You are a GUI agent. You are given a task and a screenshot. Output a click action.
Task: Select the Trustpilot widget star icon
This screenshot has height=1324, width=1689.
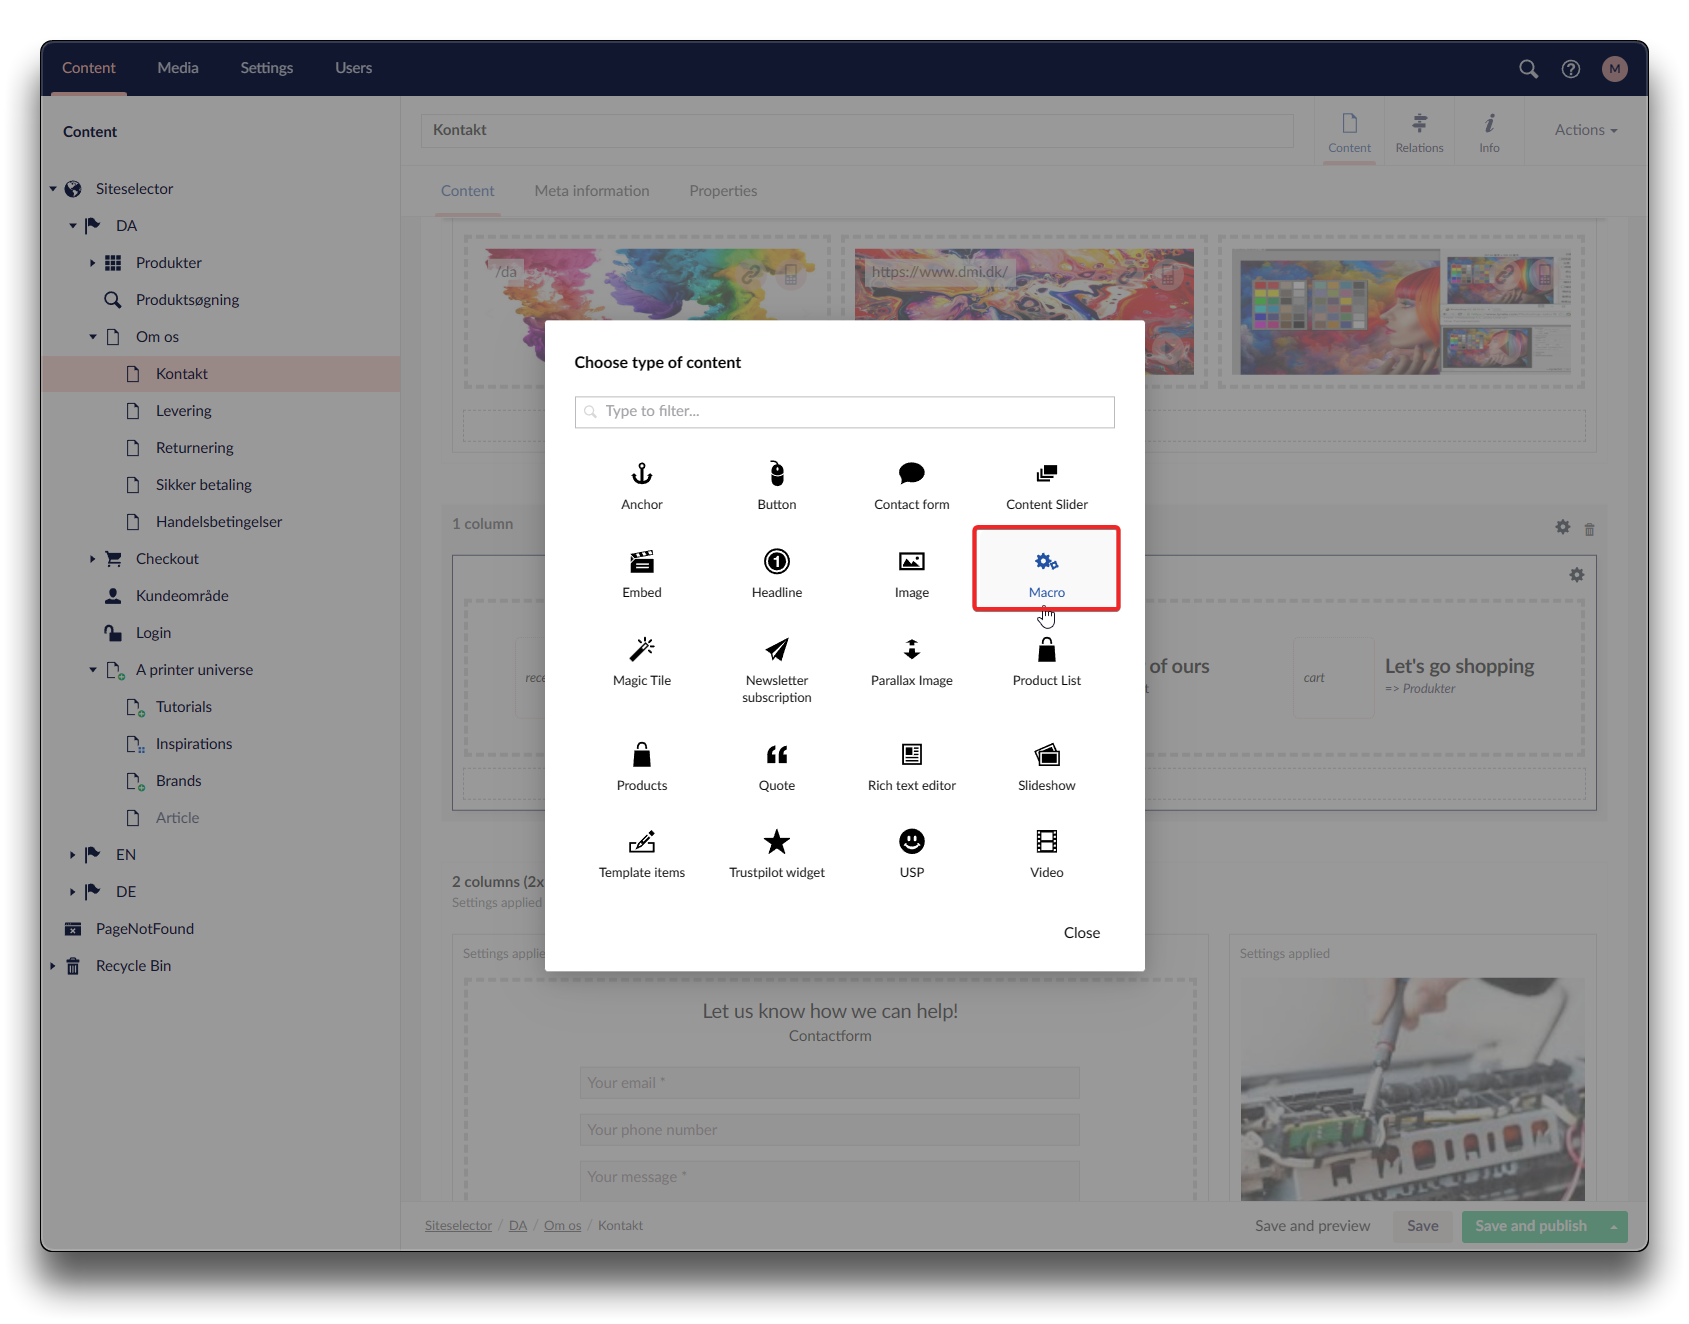777,842
